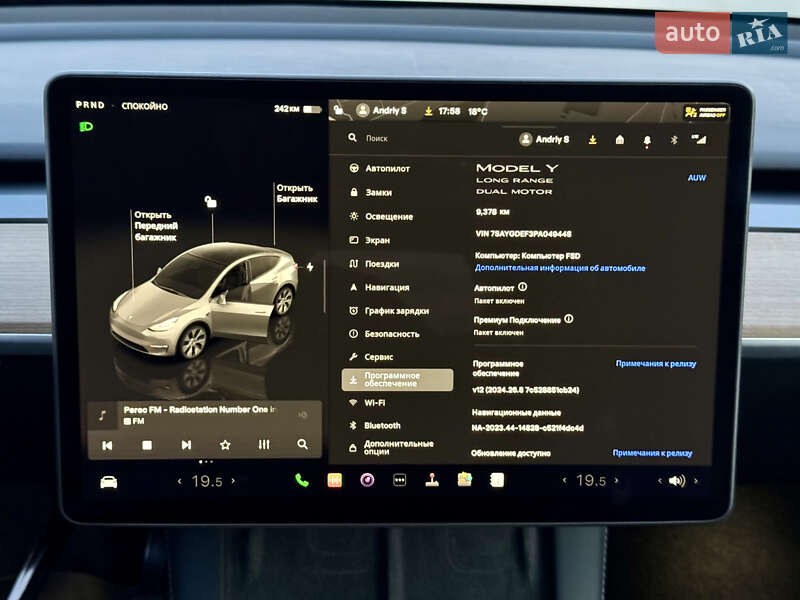This screenshot has width=800, height=600.
Task: Open the Экран display menu
Action: (x=369, y=240)
